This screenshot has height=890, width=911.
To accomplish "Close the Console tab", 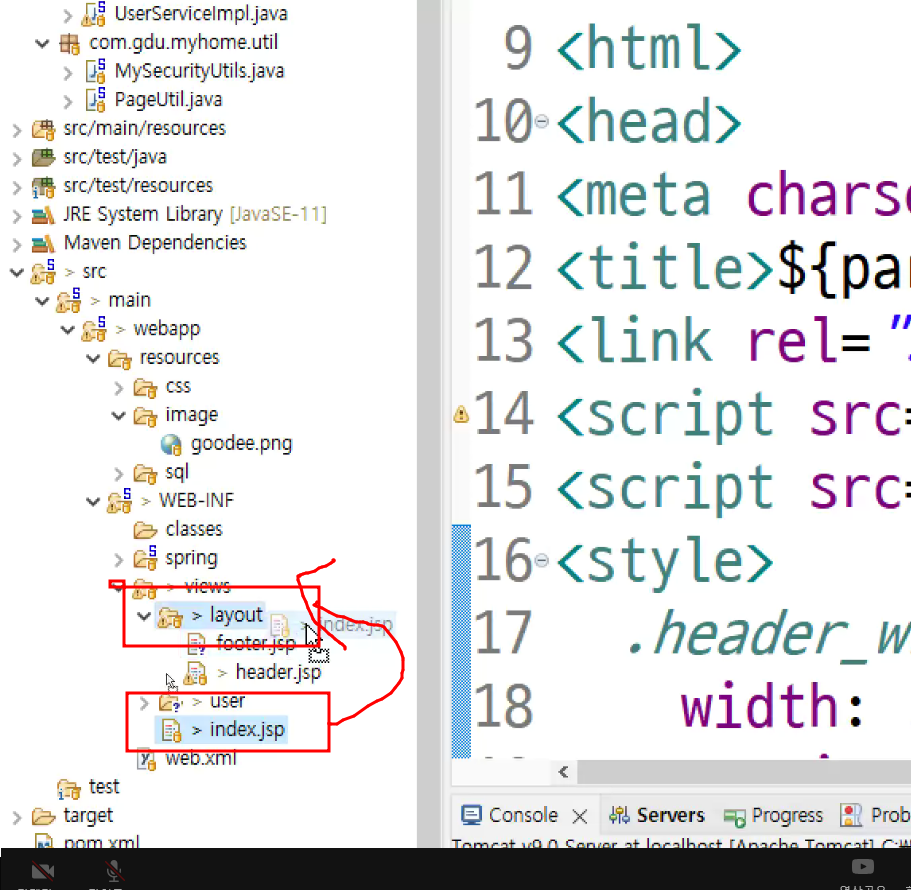I will point(579,817).
